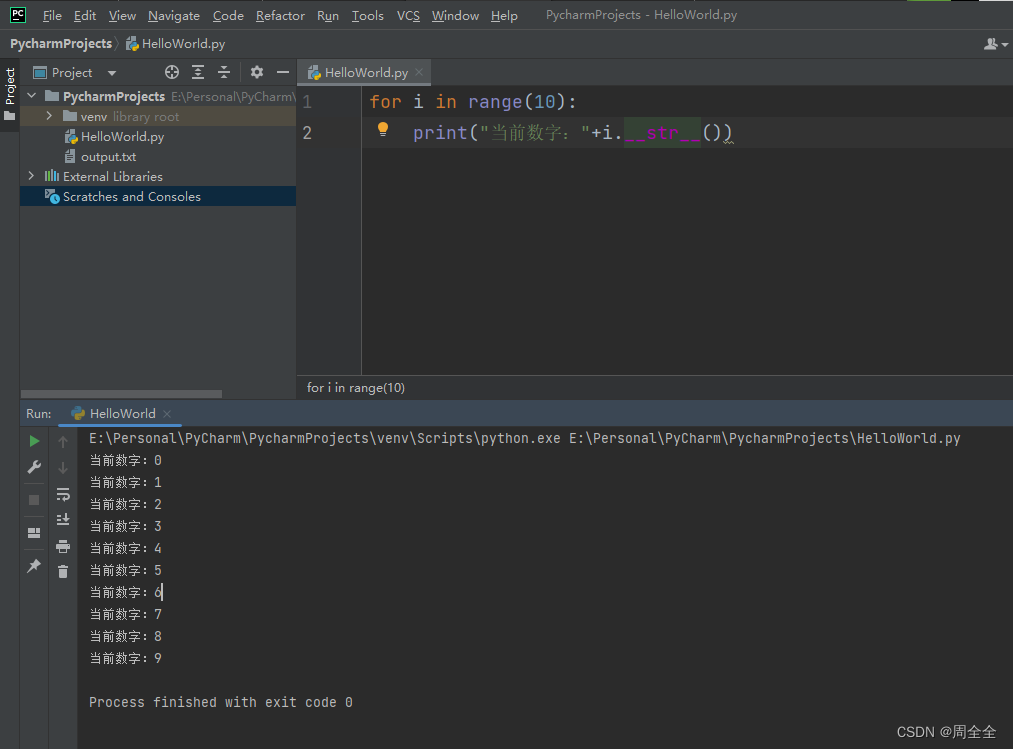The height and width of the screenshot is (749, 1013).
Task: Open the Code menu
Action: click(x=228, y=16)
